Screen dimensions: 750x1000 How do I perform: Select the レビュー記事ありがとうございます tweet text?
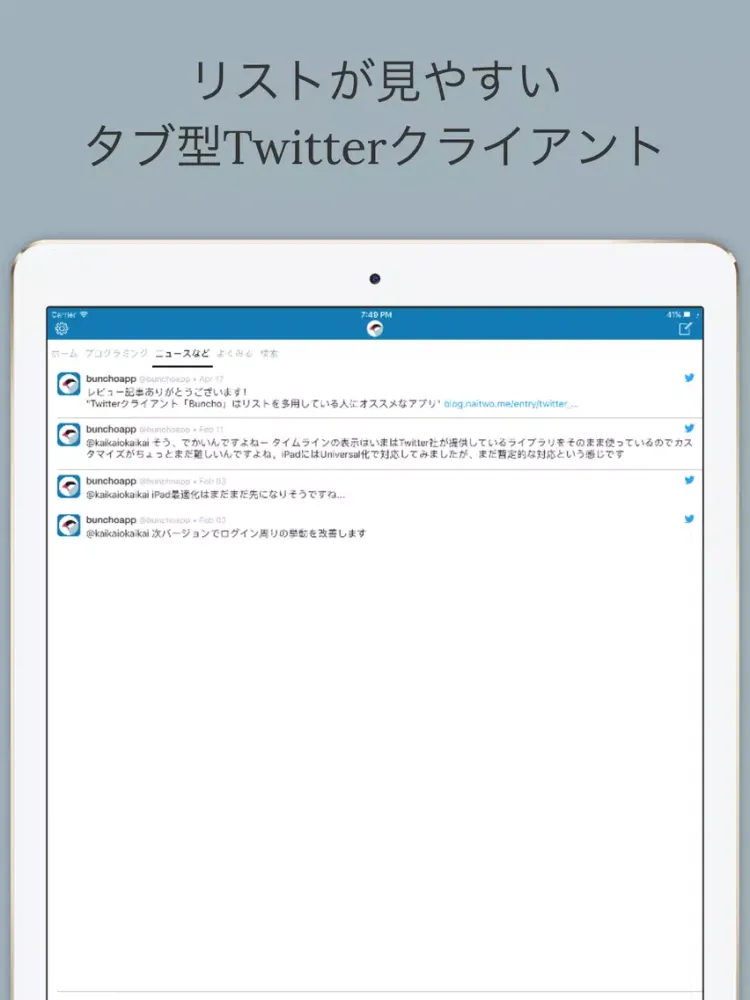click(x=167, y=392)
